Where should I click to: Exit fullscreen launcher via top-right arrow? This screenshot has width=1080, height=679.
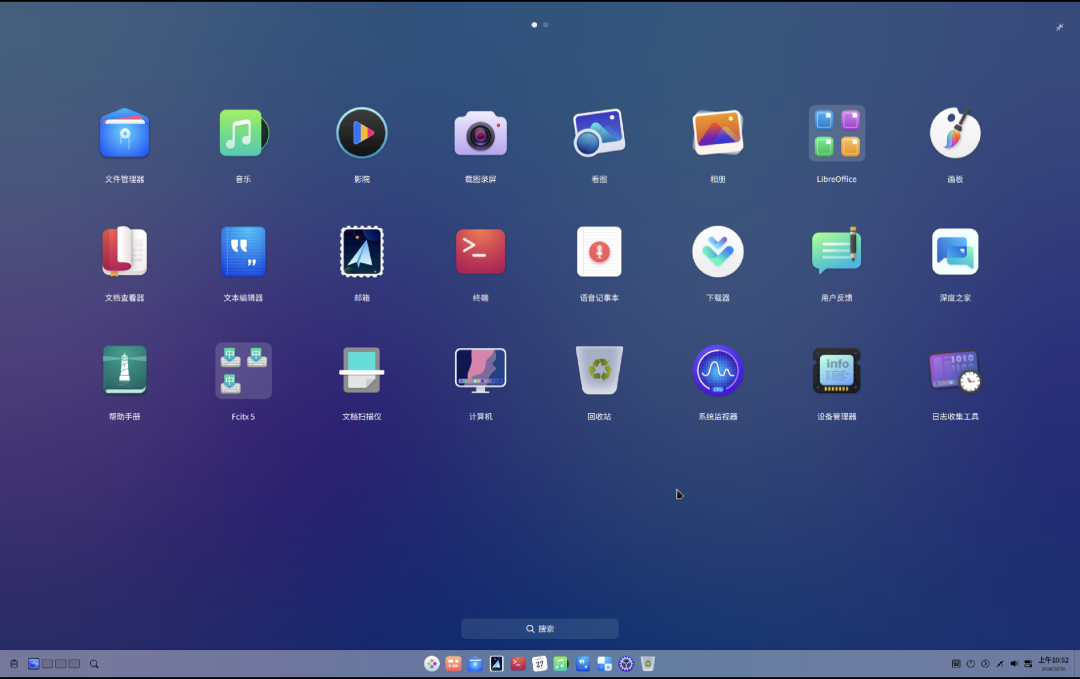[1059, 27]
